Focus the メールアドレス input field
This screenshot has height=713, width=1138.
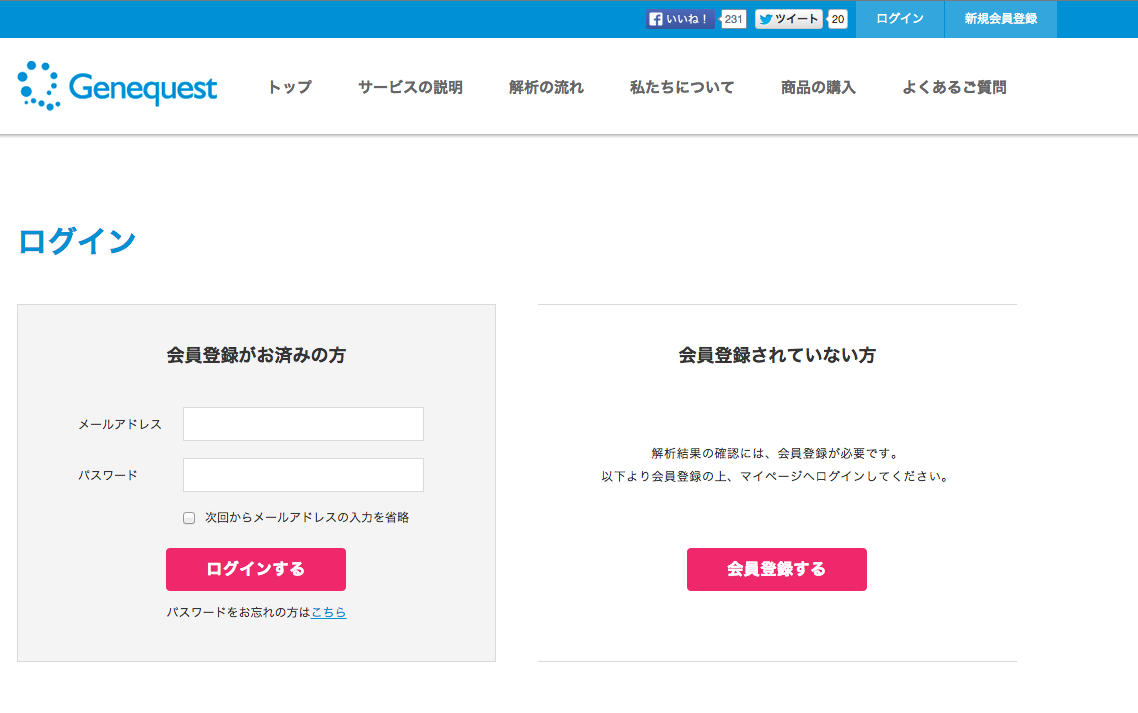pos(303,424)
